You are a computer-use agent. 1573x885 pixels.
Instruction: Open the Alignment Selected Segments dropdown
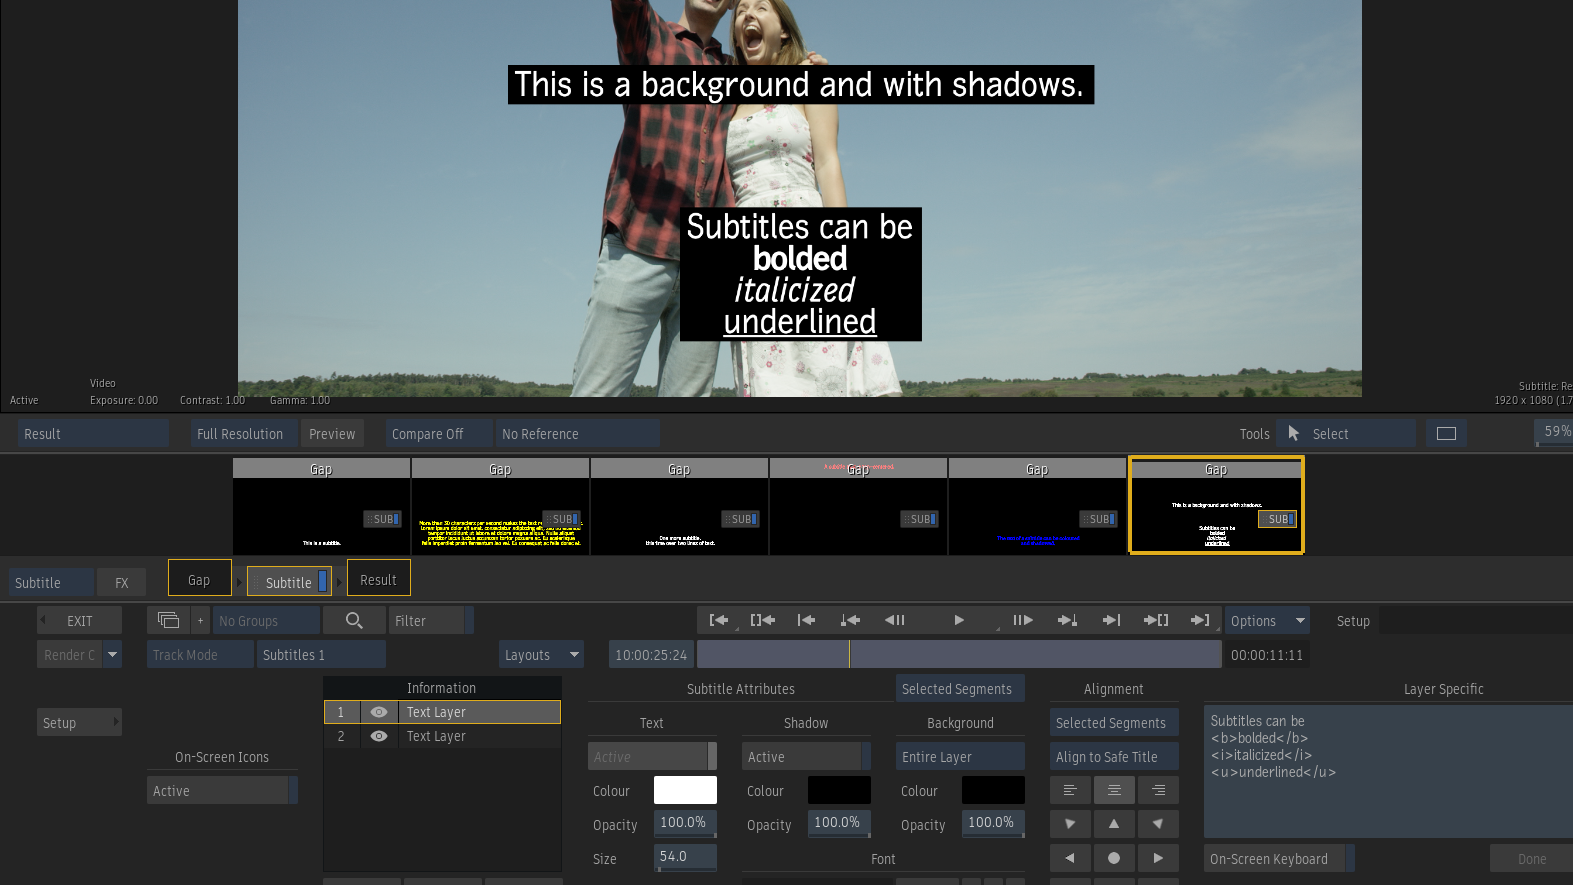tap(1114, 722)
